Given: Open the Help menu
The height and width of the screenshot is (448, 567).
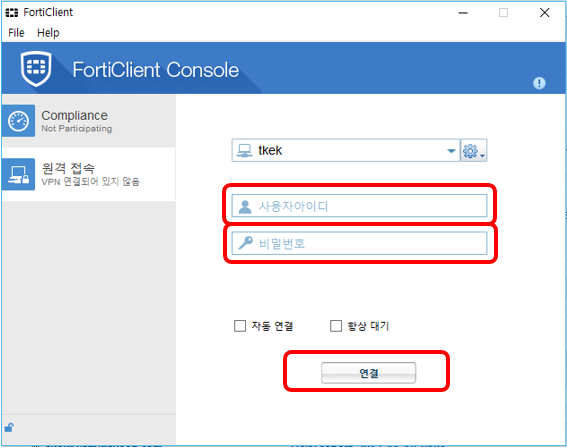Looking at the screenshot, I should (48, 33).
